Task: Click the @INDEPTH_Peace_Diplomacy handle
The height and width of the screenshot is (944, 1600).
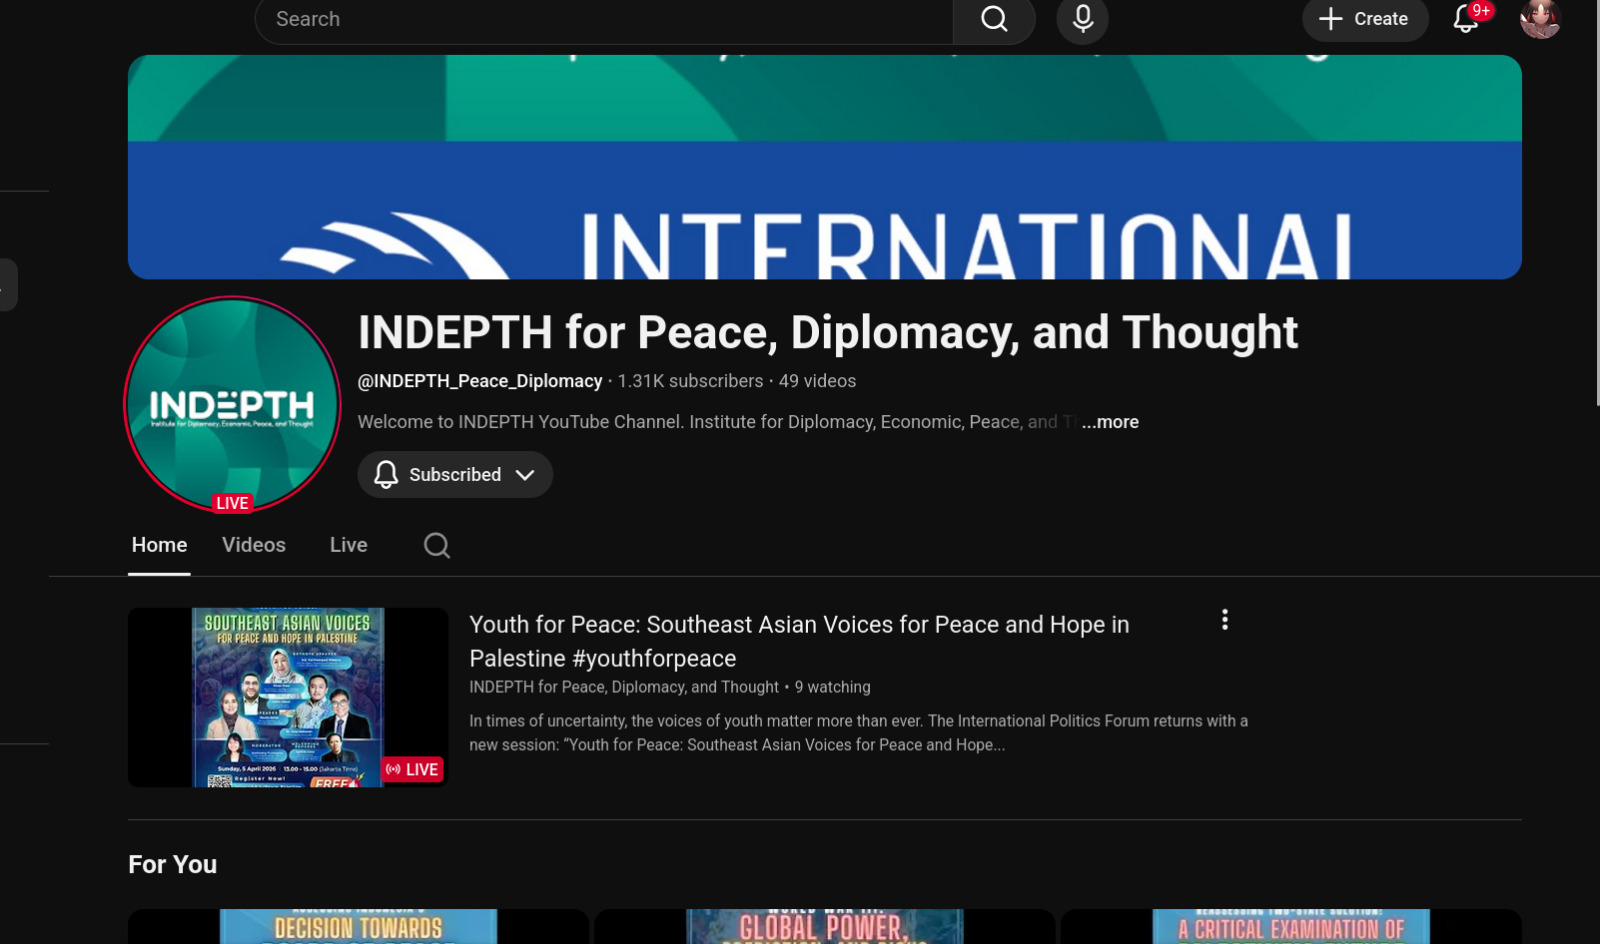Action: (480, 381)
